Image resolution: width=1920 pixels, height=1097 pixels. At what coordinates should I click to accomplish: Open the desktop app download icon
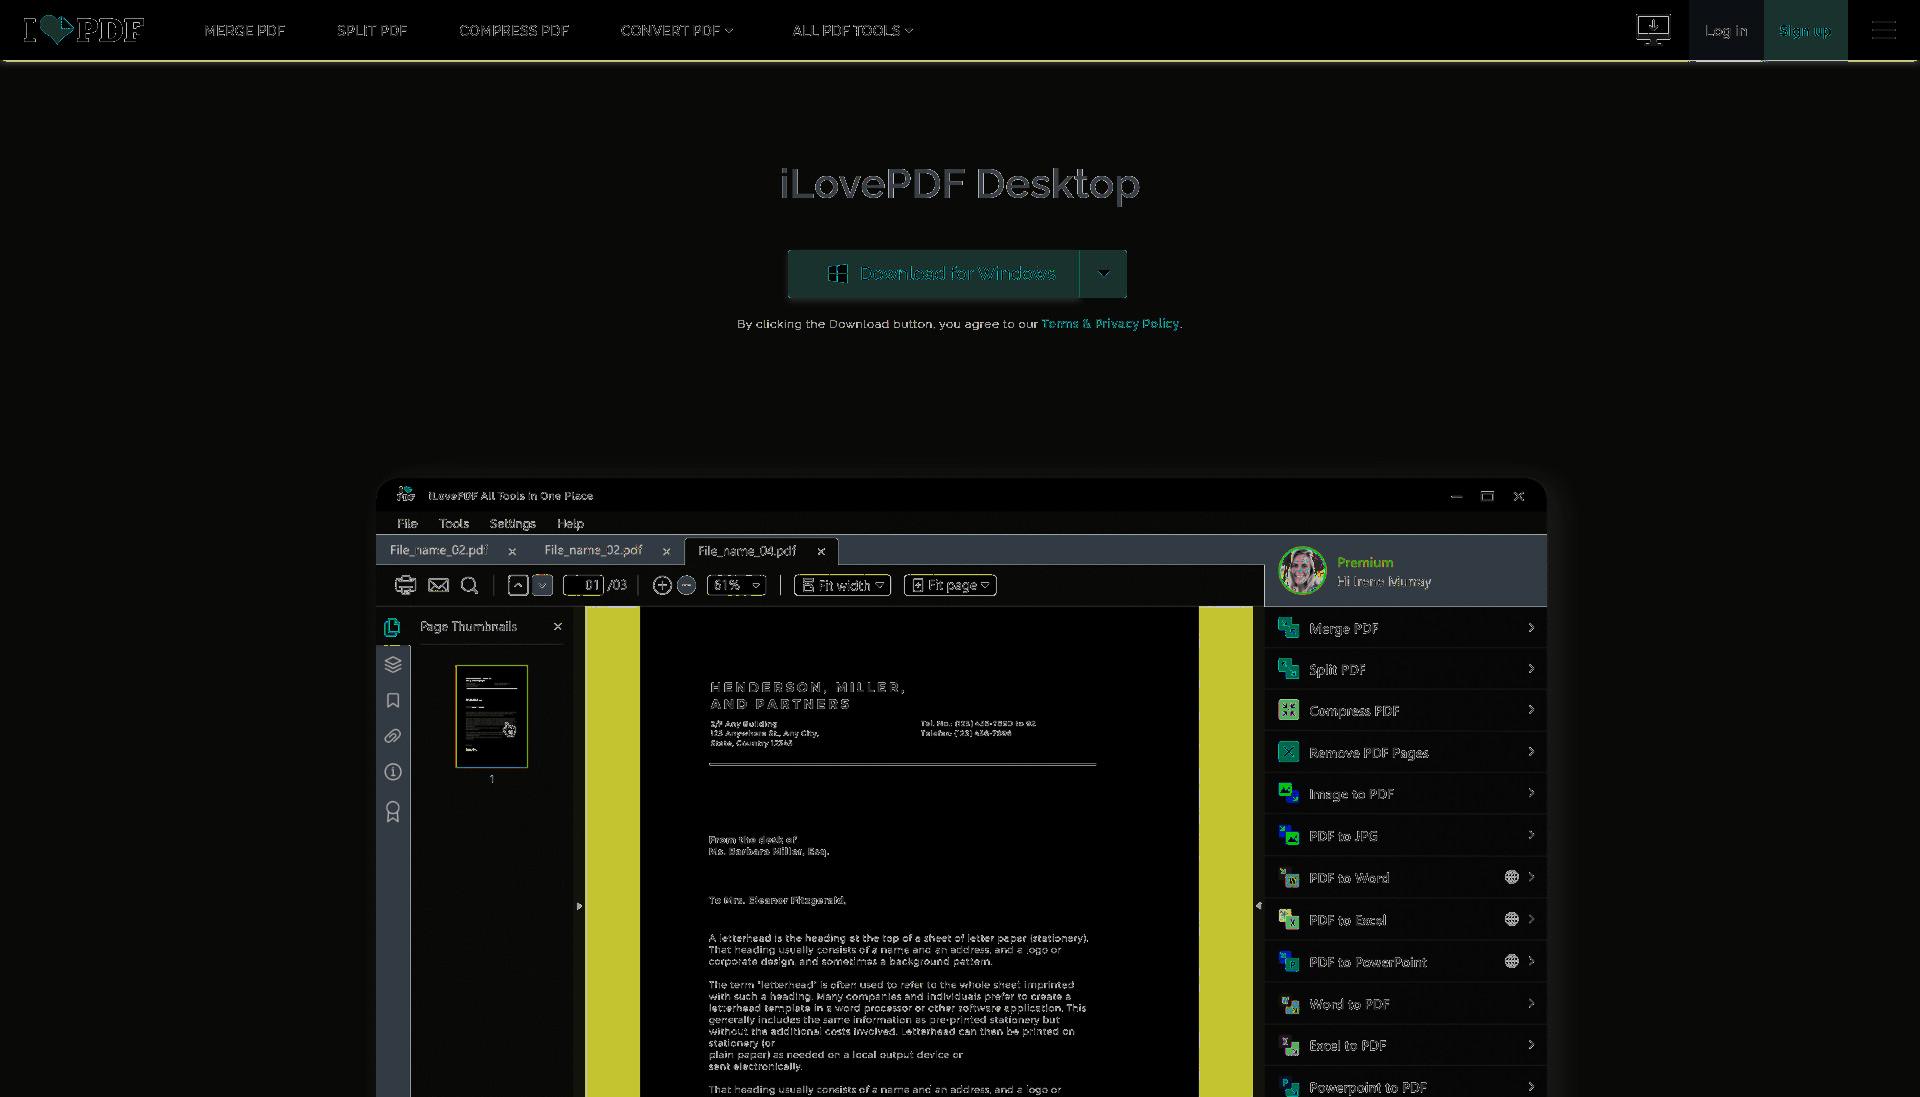coord(1653,30)
